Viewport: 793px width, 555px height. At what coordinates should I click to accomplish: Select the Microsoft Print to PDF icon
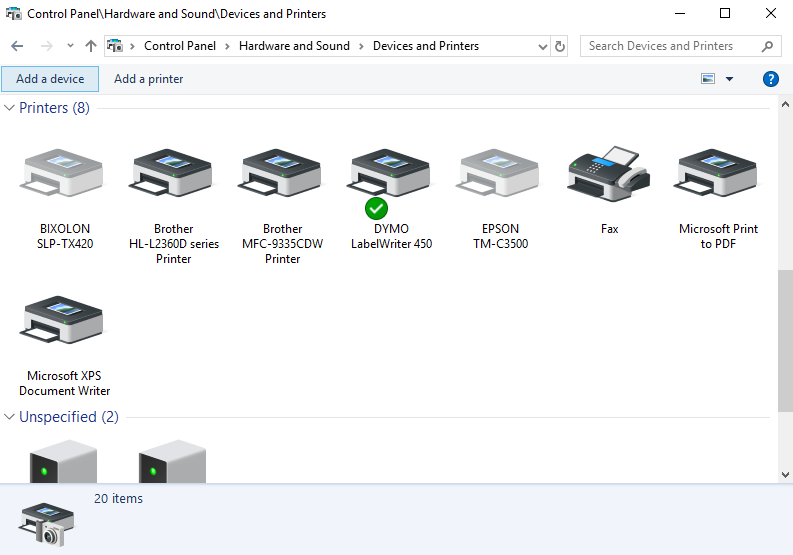pyautogui.click(x=716, y=172)
